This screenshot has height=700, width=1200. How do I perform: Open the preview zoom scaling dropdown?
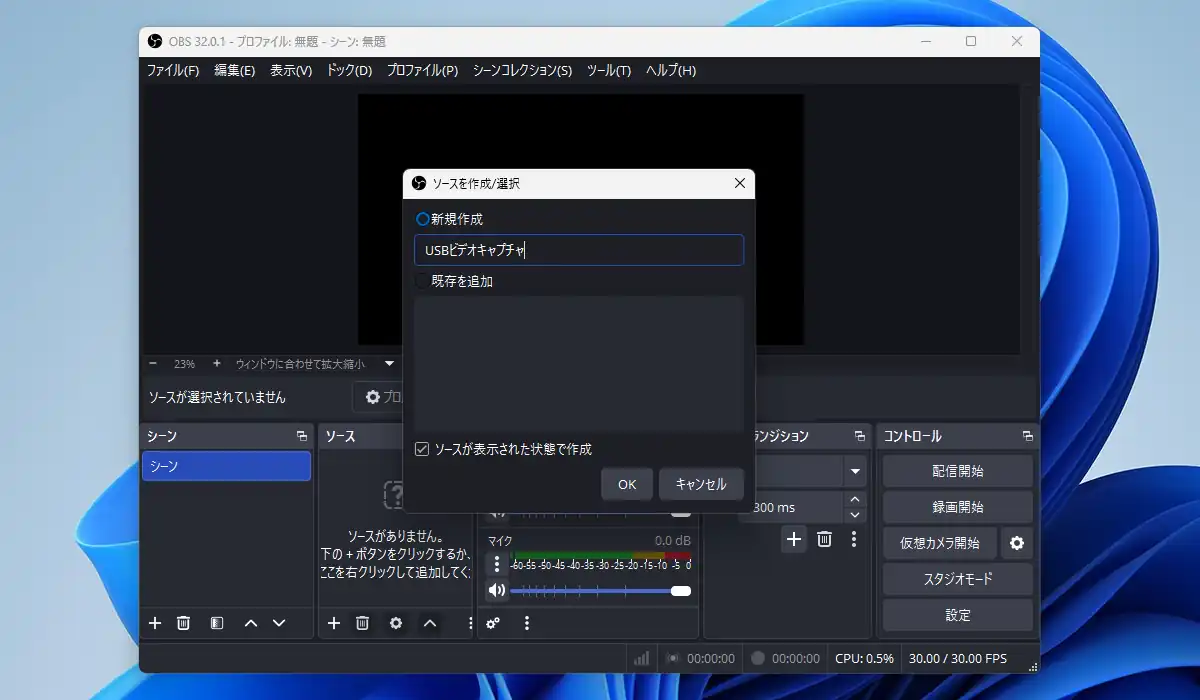pos(390,364)
